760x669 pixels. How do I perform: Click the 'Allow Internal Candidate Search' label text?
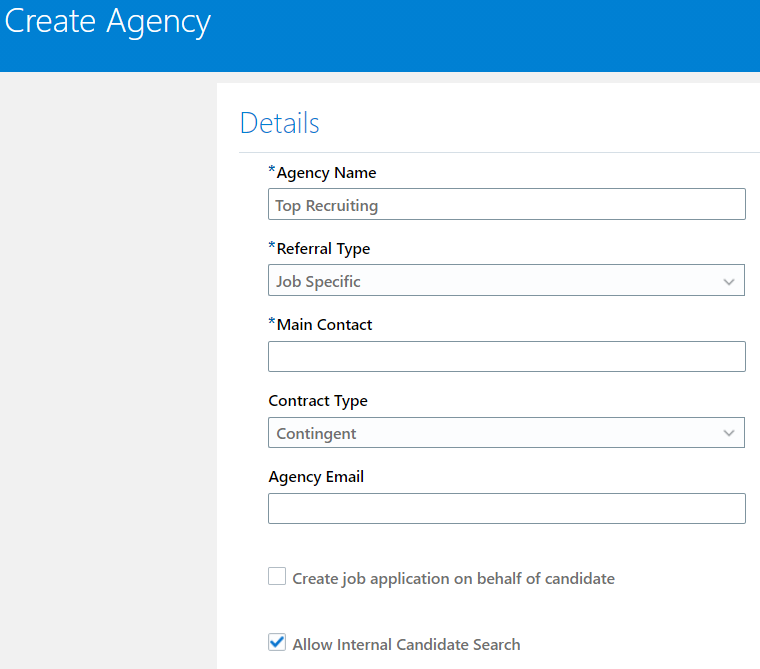point(406,644)
